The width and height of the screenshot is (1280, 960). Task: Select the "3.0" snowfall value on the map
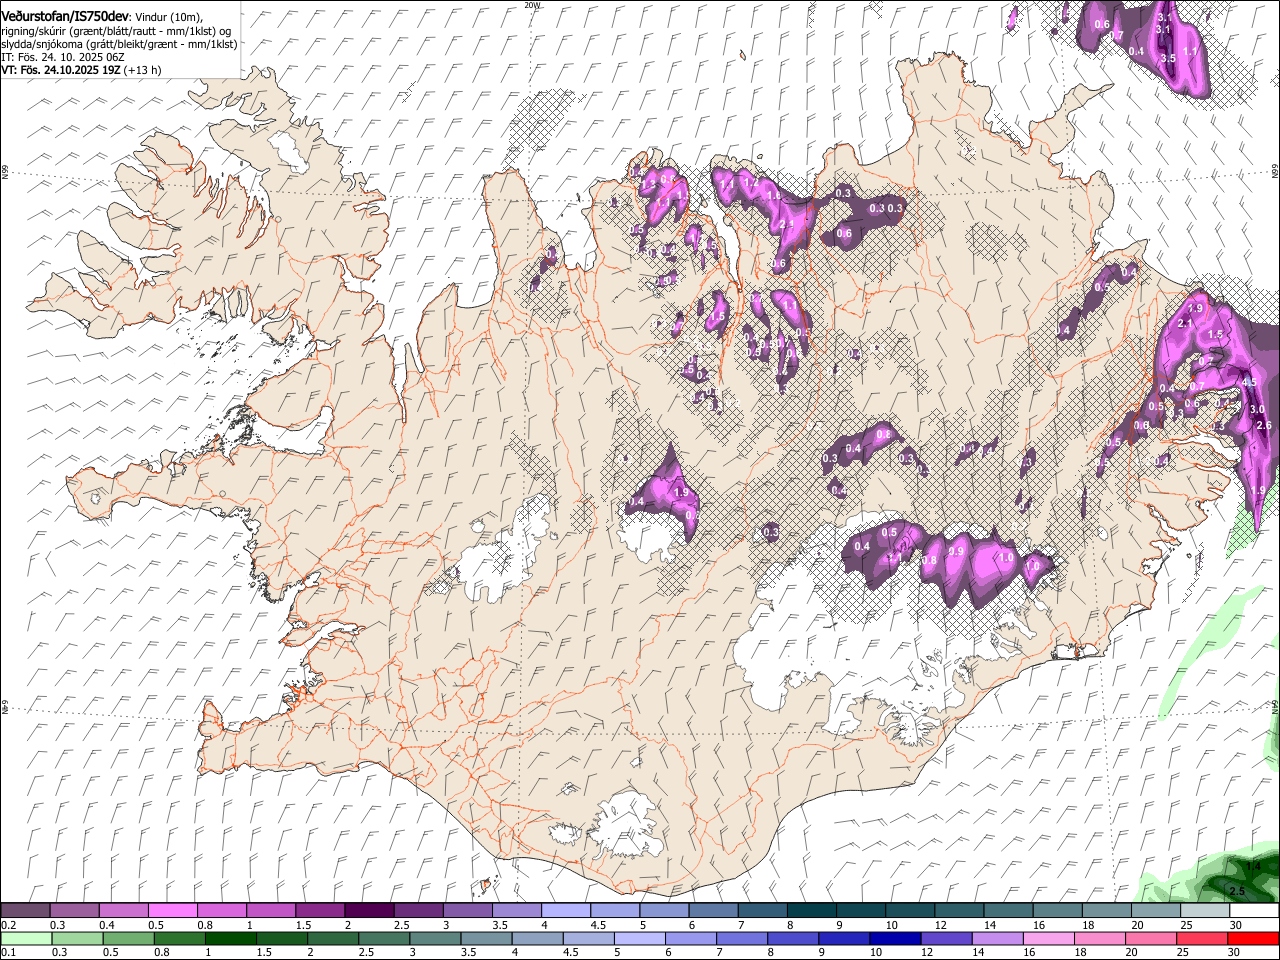[x=1257, y=409]
